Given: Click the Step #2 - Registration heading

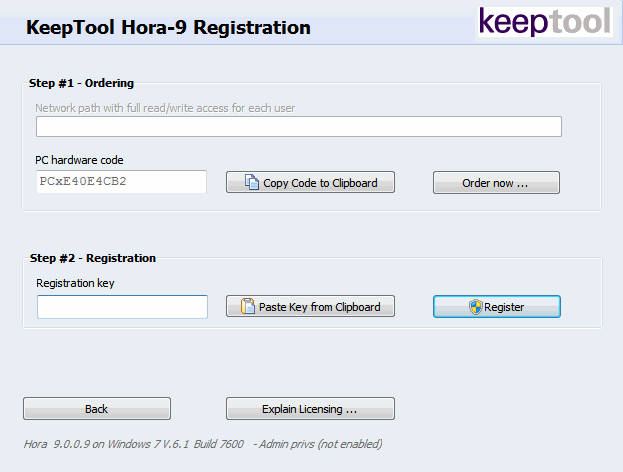Looking at the screenshot, I should pos(93,258).
